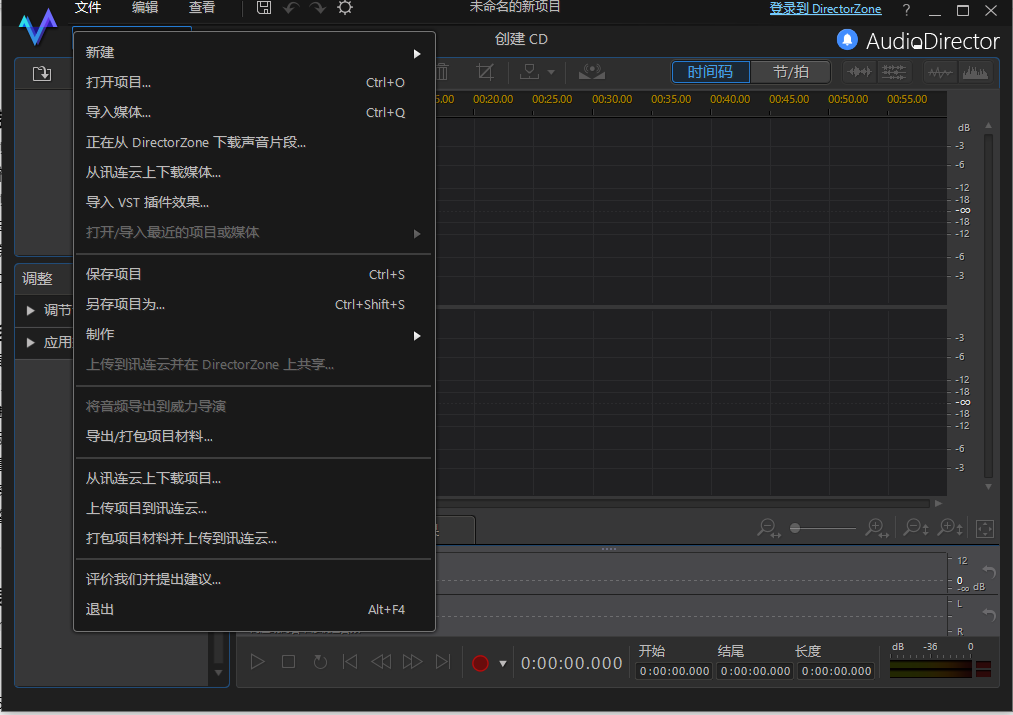Open the record options dropdown arrow
Screen dimensions: 1013x715
point(503,663)
